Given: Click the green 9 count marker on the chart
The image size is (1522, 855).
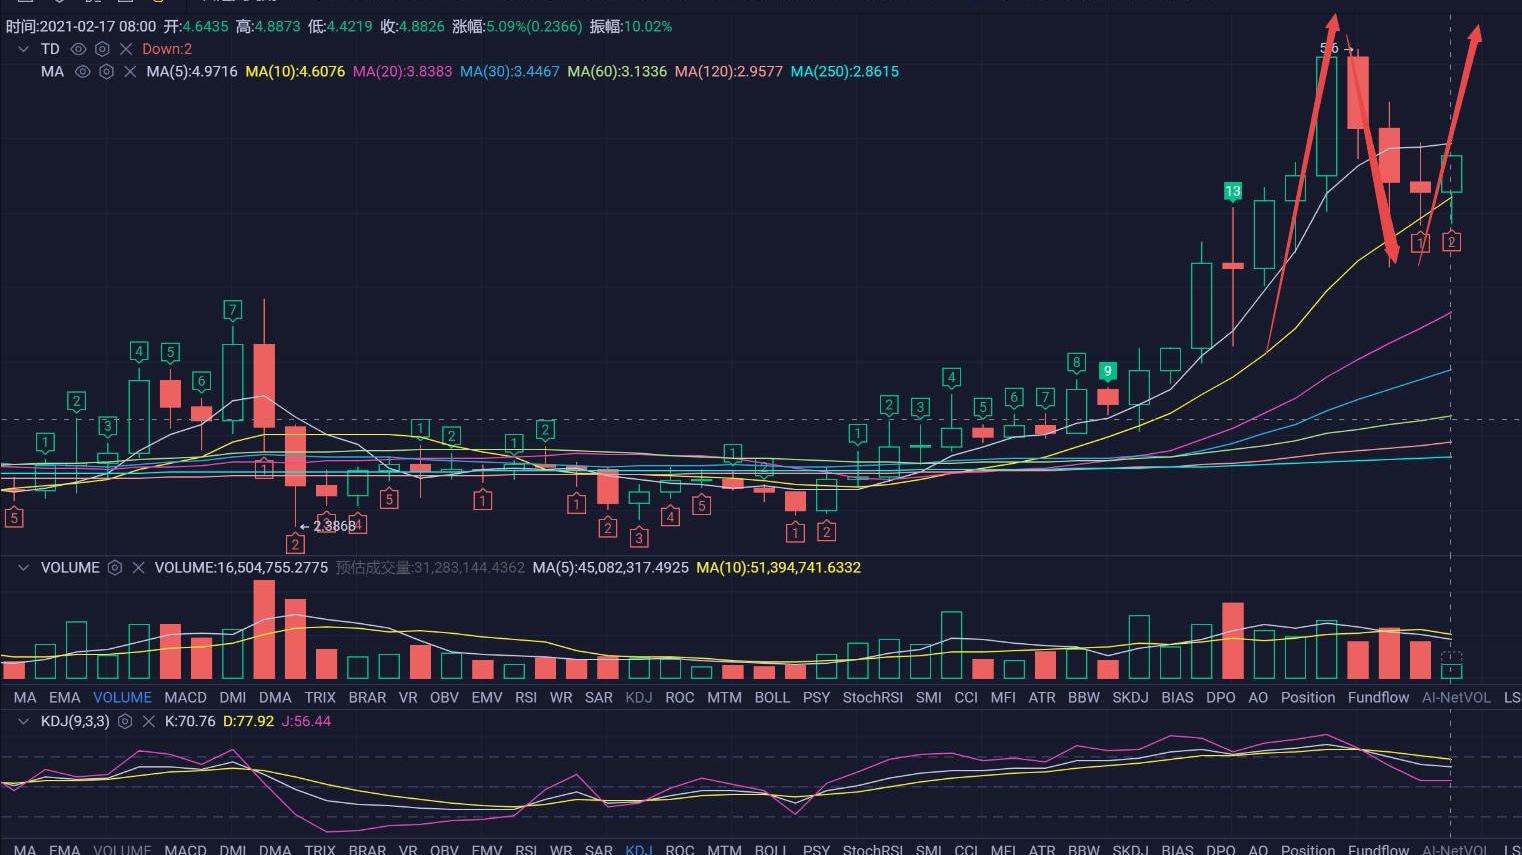Looking at the screenshot, I should coord(1107,371).
